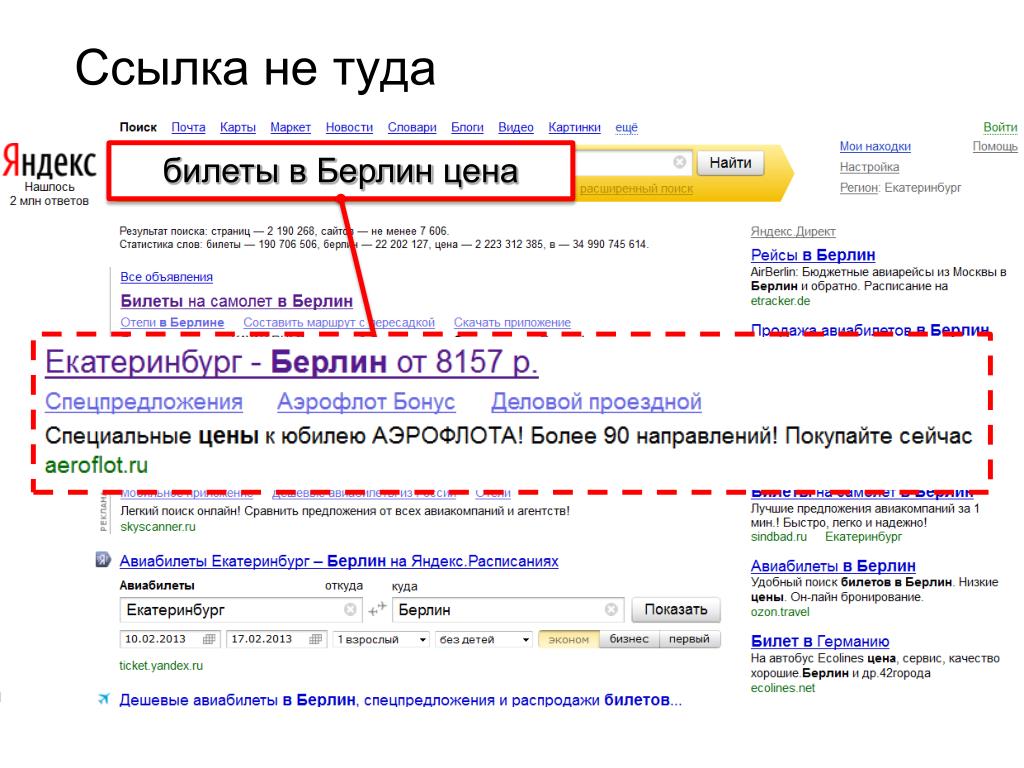
Task: Click Составить маршрут с пересадкой
Action: 339,323
